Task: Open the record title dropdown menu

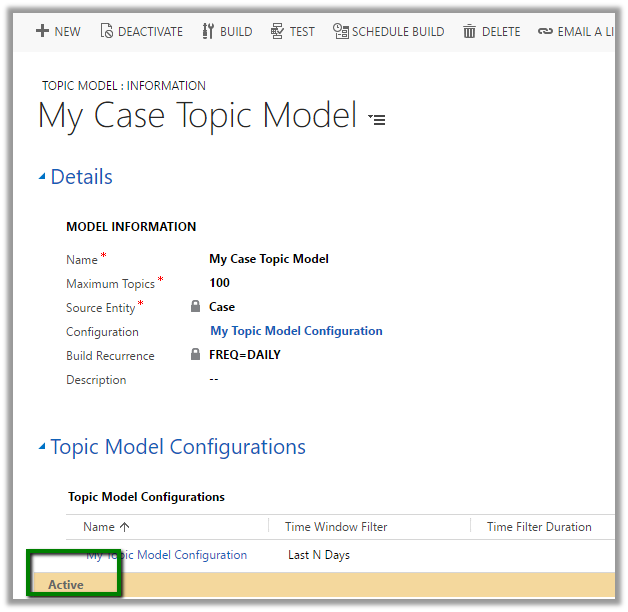Action: coord(377,119)
